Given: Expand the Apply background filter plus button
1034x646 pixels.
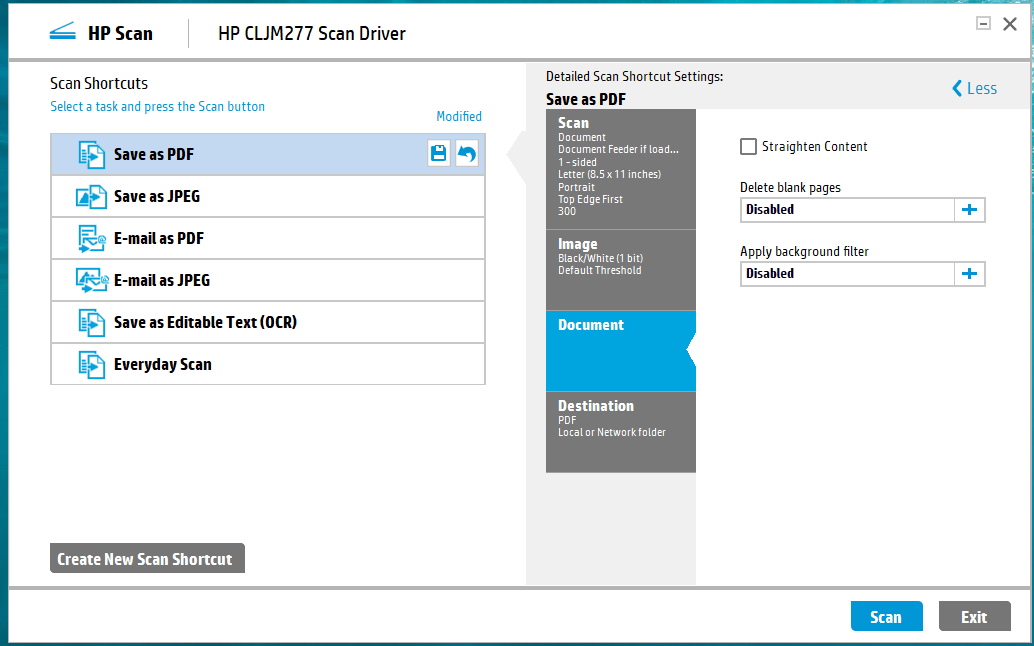Looking at the screenshot, I should pyautogui.click(x=969, y=274).
